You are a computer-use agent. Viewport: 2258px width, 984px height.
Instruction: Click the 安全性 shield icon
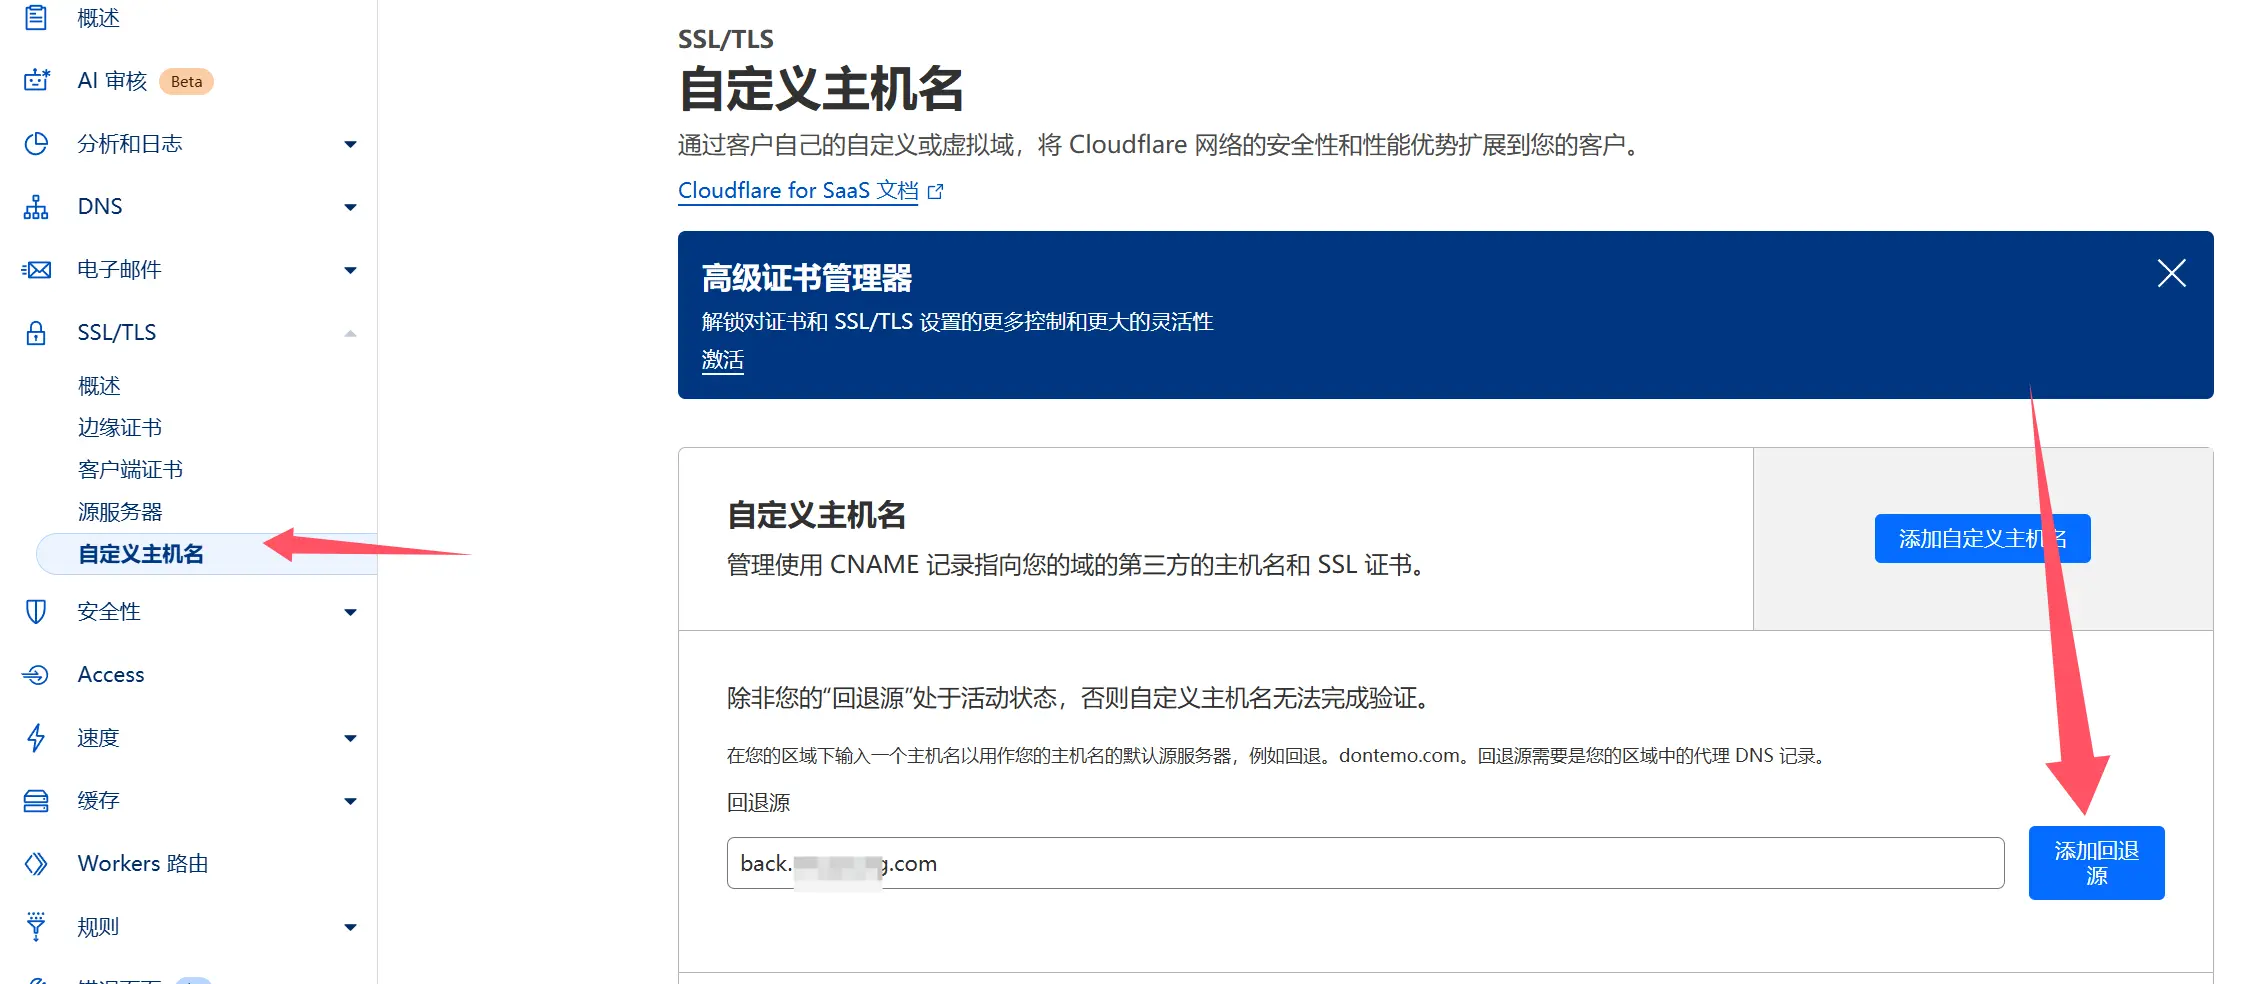(36, 612)
